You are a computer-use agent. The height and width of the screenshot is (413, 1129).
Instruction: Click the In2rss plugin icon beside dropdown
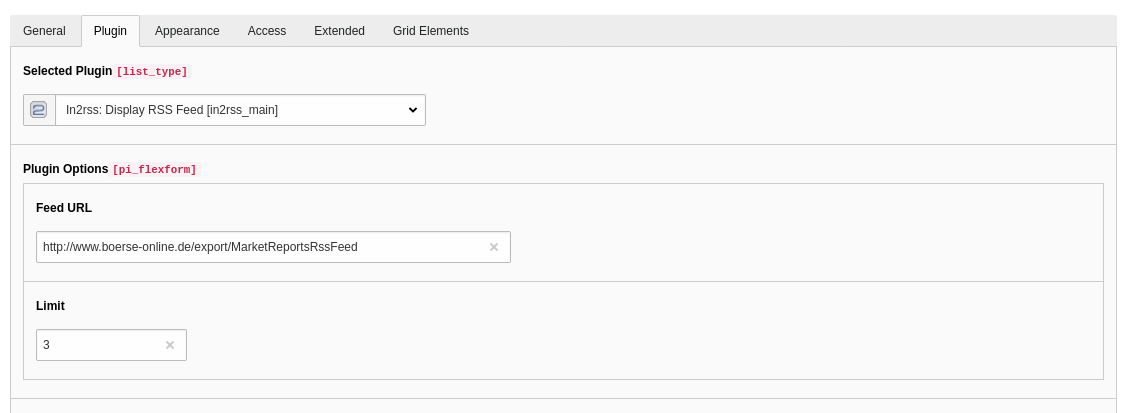coord(39,110)
